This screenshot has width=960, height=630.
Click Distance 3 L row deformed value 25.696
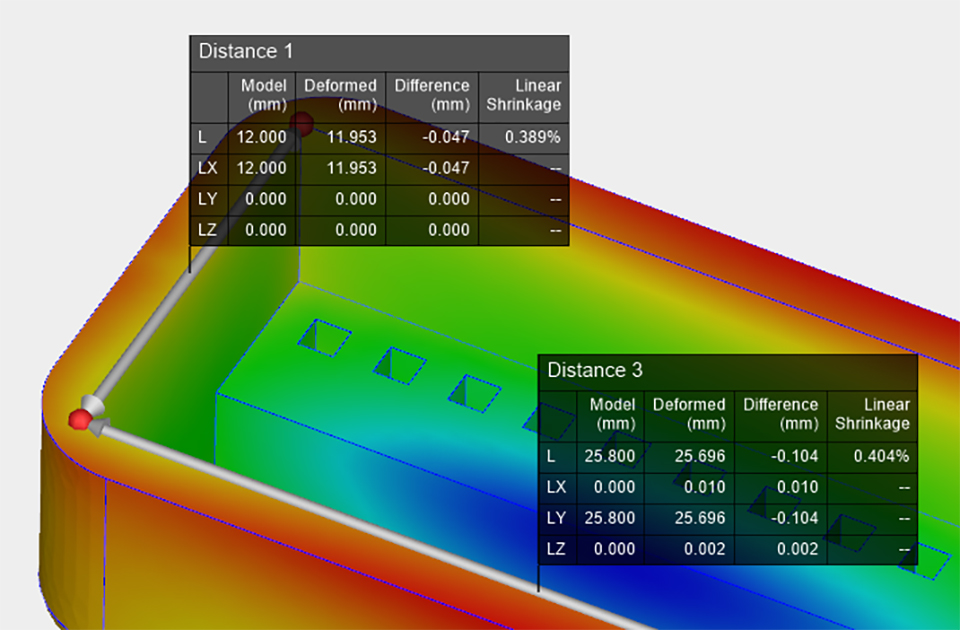point(700,456)
